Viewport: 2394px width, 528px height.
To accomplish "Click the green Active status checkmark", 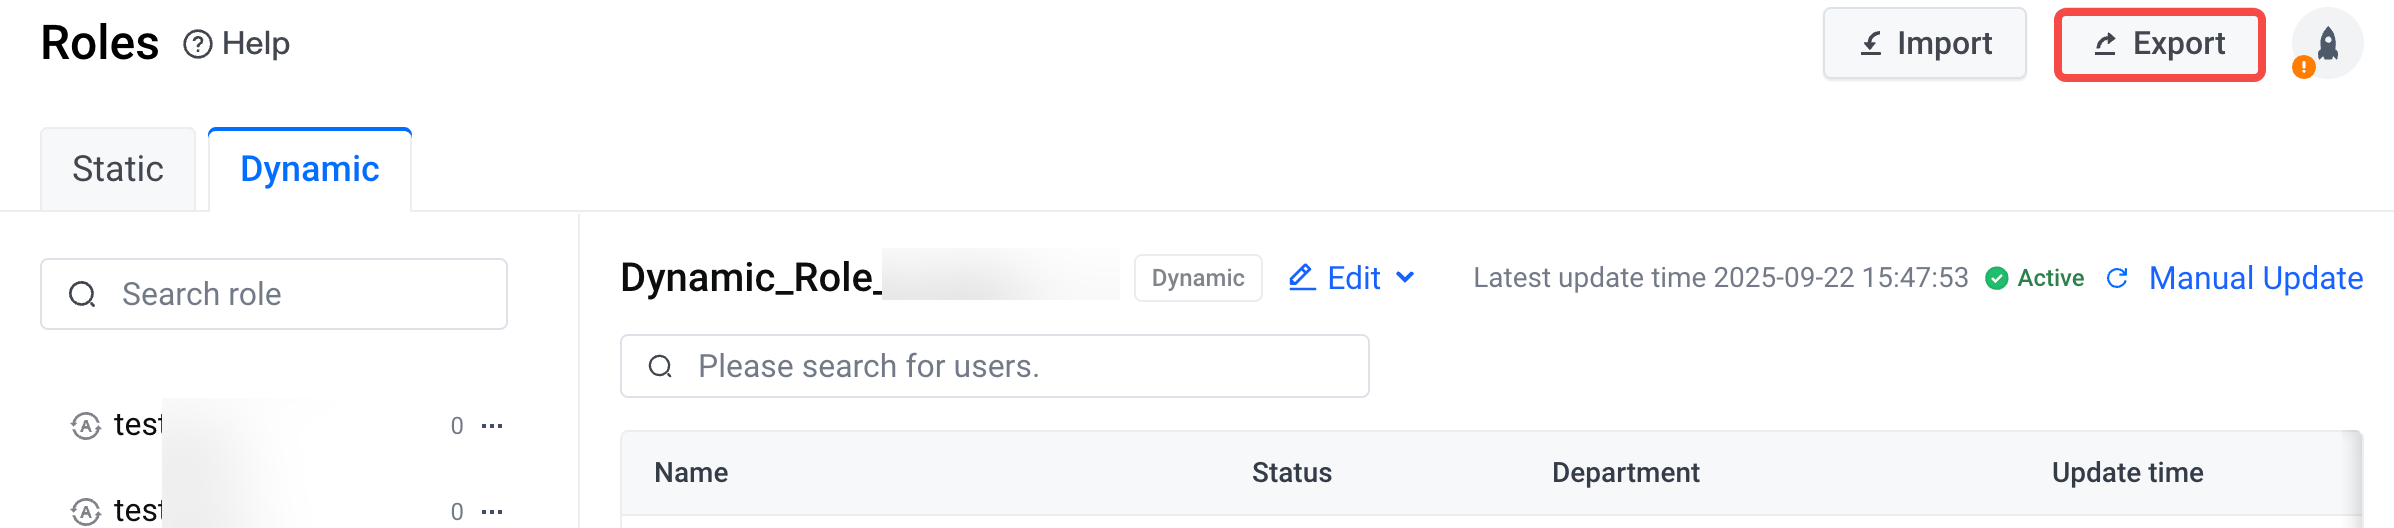I will point(1997,278).
